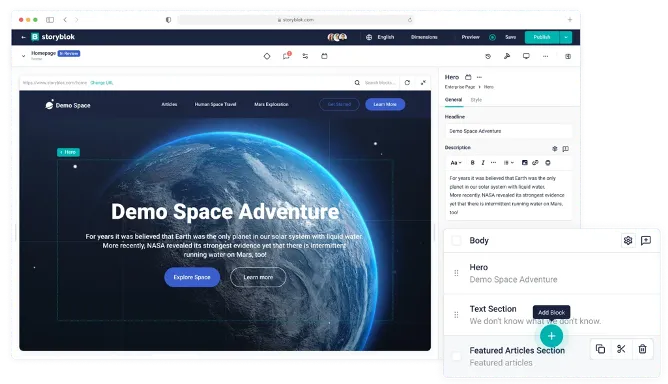Image resolution: width=668 pixels, height=384 pixels.
Task: Click the globe language icon
Action: 369,37
